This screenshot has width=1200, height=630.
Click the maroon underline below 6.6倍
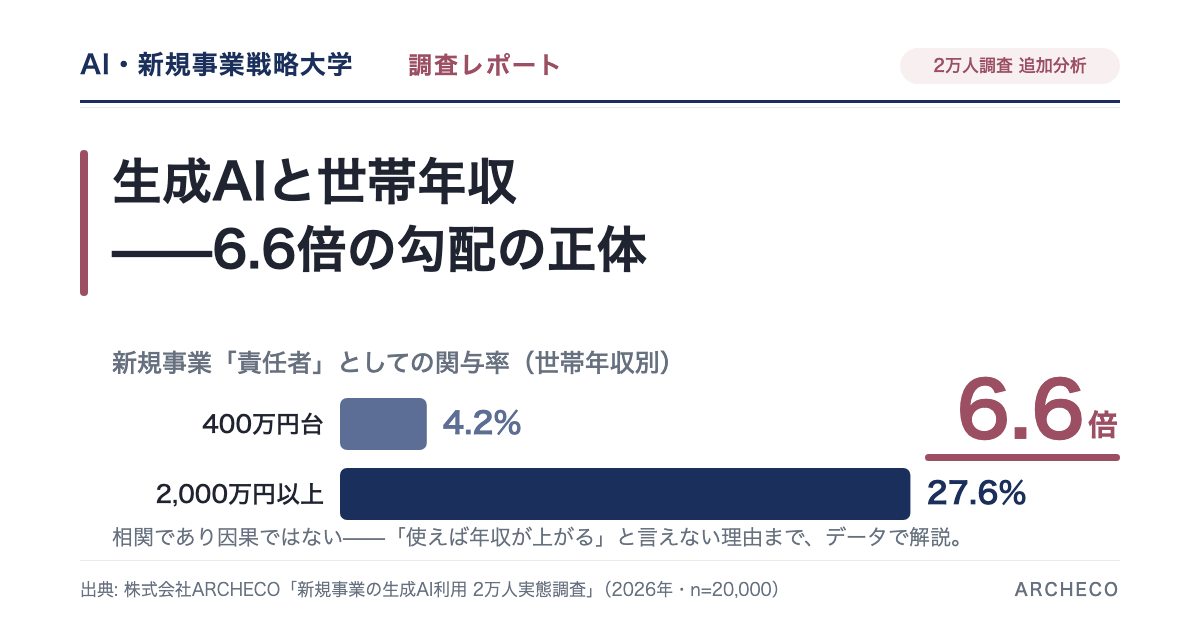[1022, 457]
